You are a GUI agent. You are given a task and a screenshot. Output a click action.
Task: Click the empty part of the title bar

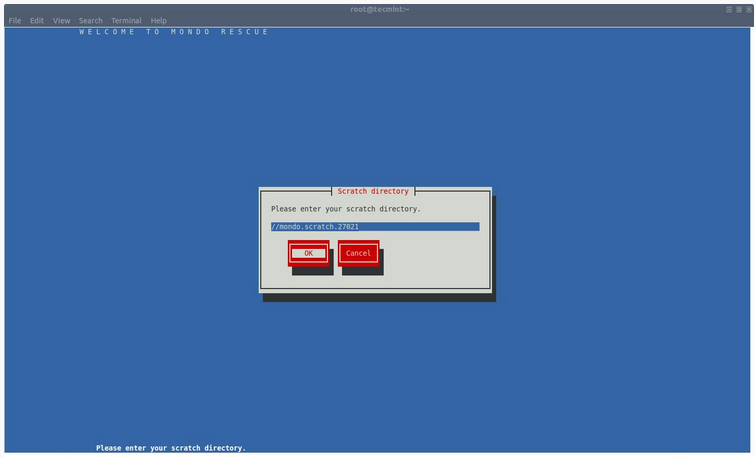tap(200, 9)
